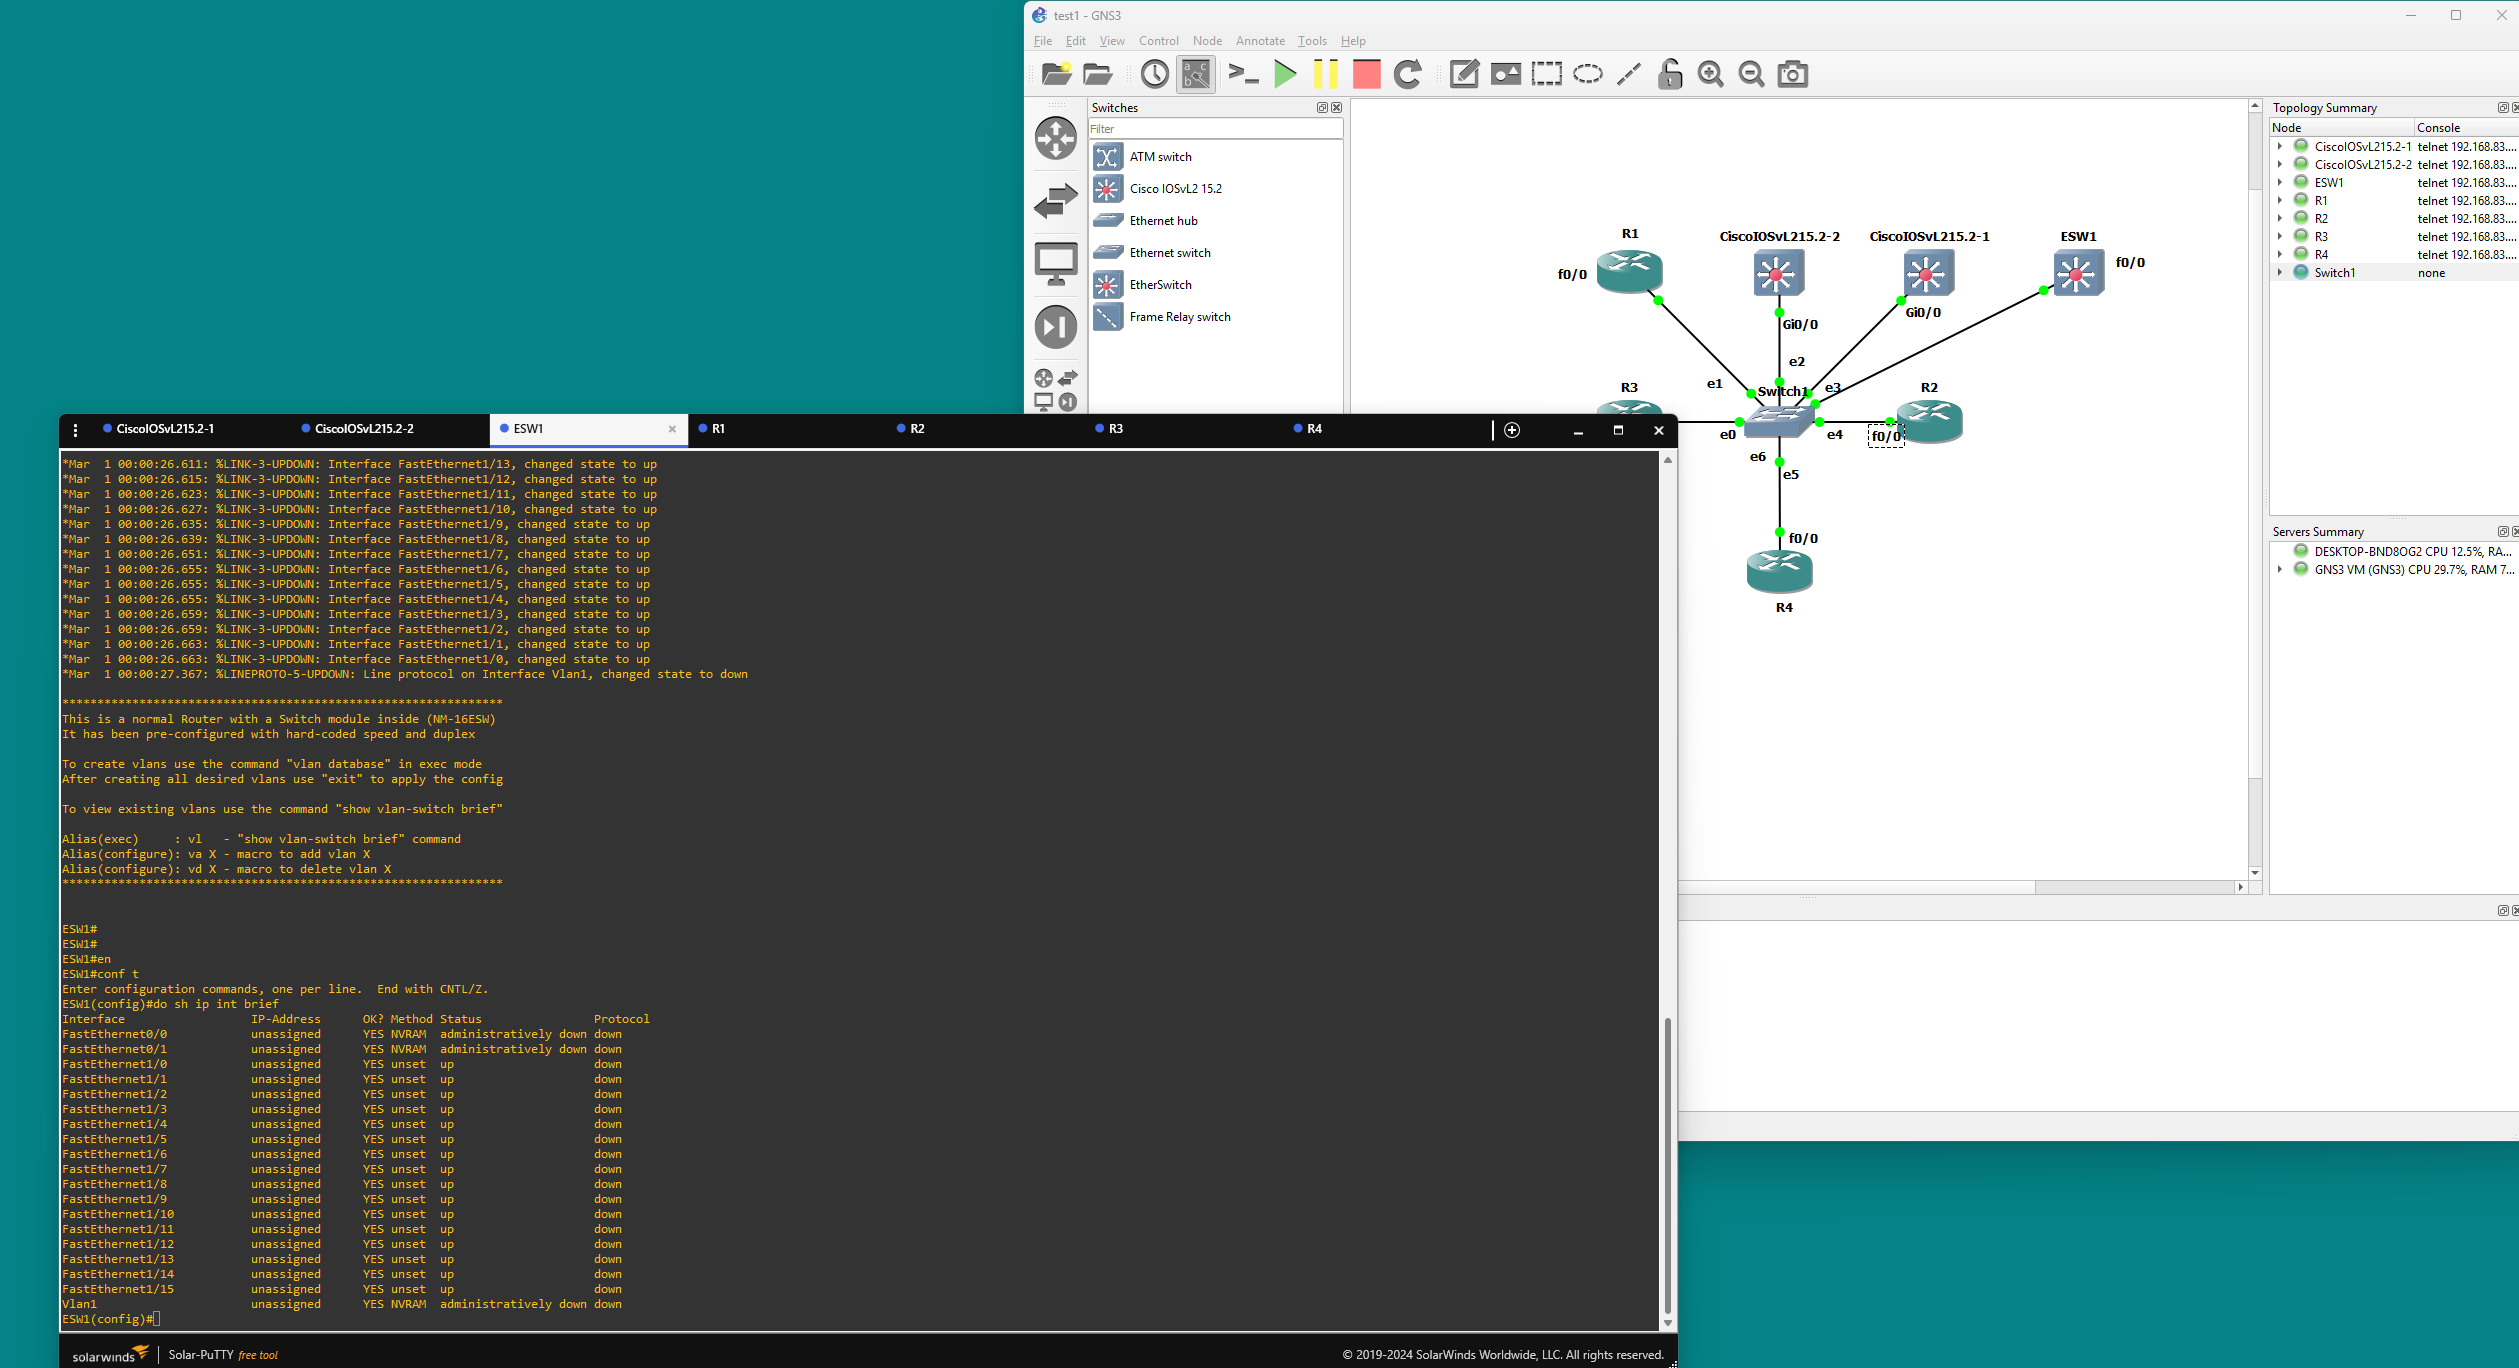Open console to all devices icon
2519x1368 pixels.
(1243, 74)
